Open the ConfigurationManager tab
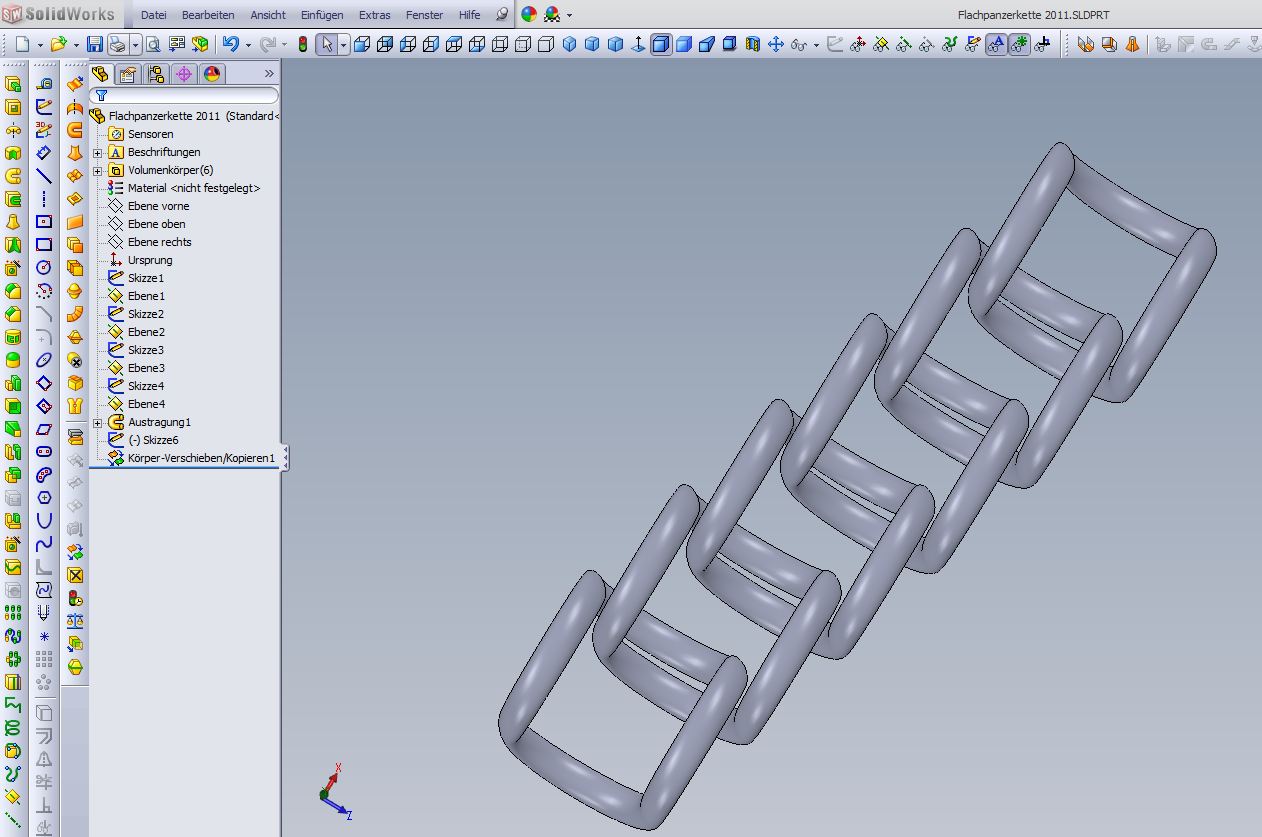 click(x=155, y=74)
